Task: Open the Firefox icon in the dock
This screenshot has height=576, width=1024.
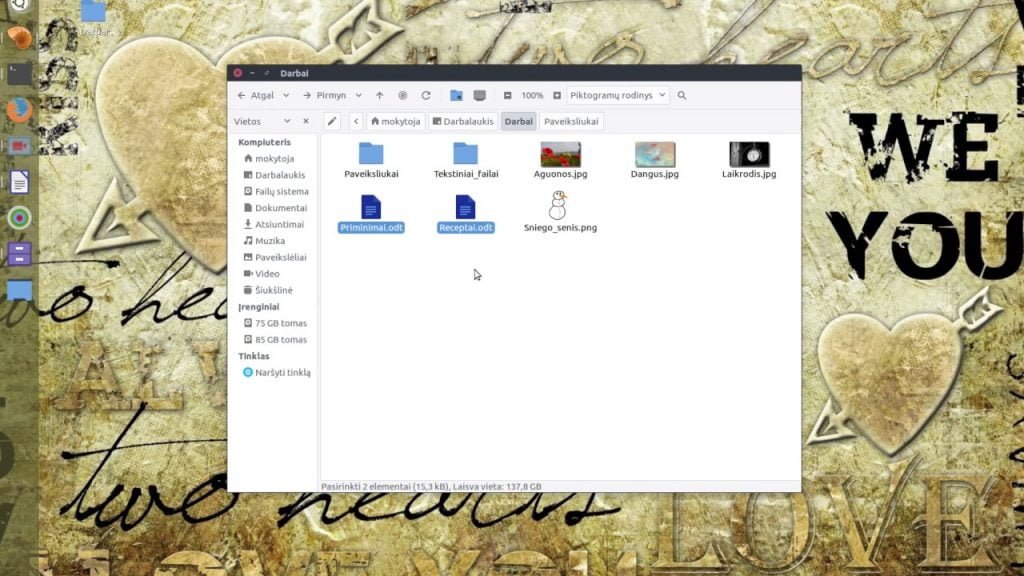Action: (x=19, y=110)
